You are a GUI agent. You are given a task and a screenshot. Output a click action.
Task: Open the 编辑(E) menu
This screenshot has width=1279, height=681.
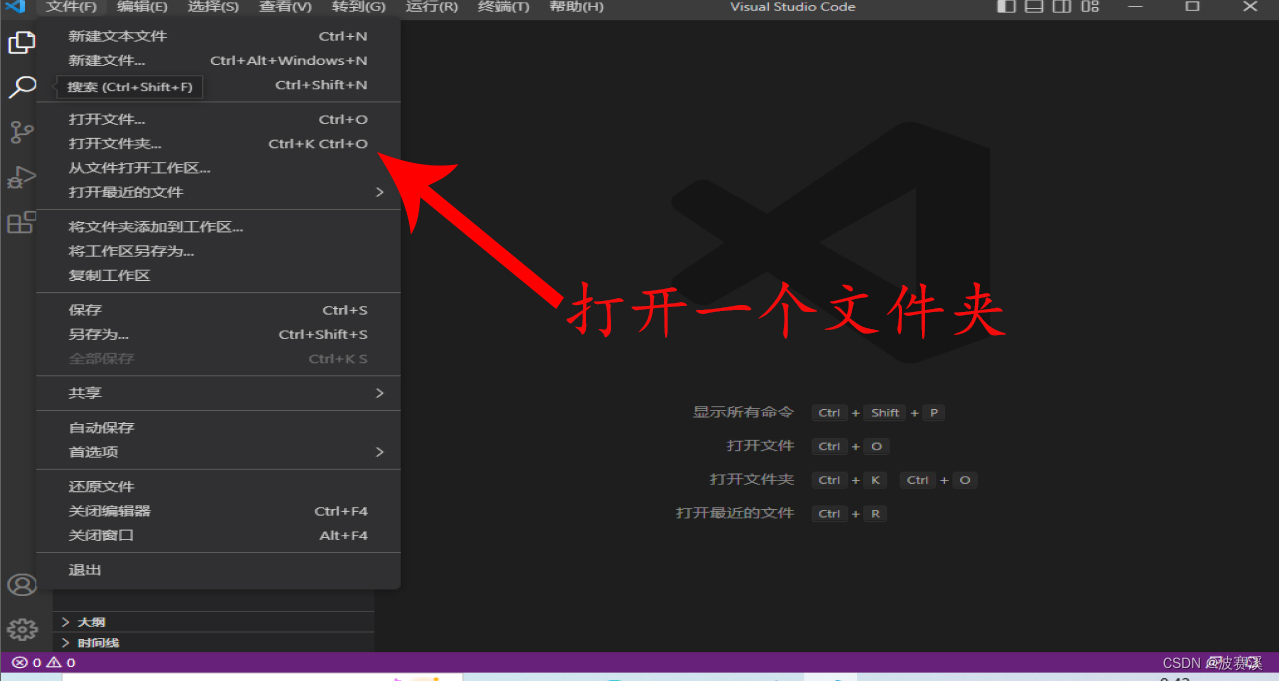click(x=142, y=7)
